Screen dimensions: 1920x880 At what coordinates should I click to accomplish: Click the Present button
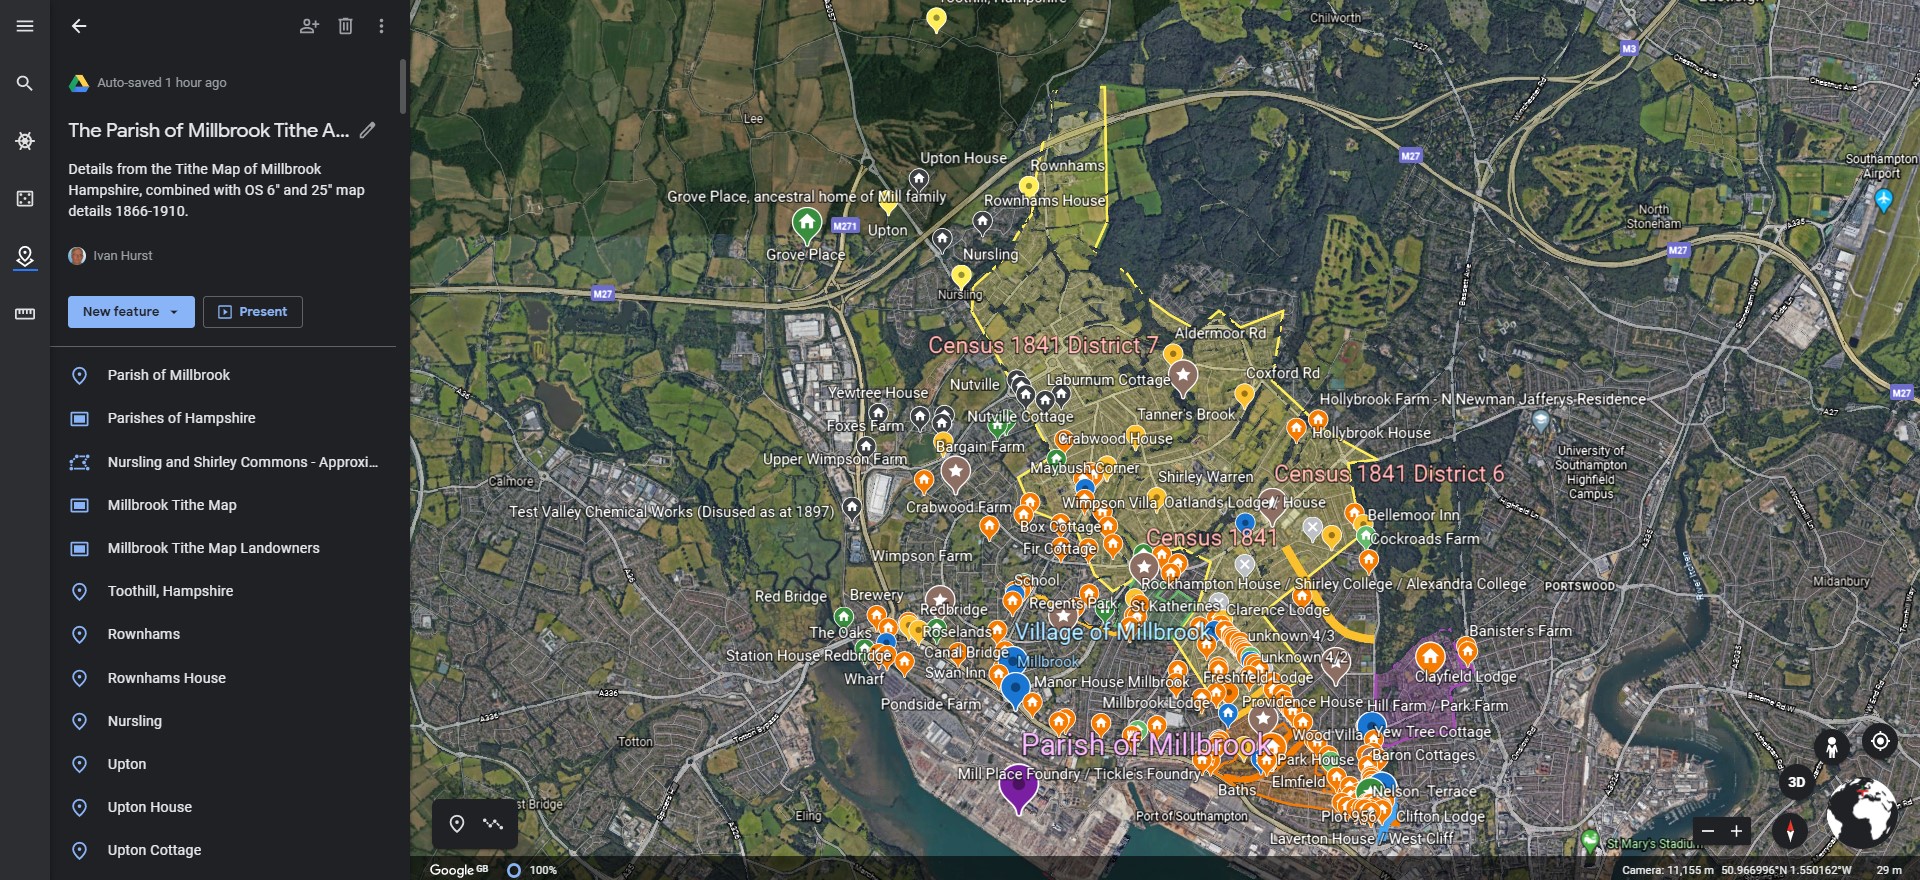pos(253,312)
